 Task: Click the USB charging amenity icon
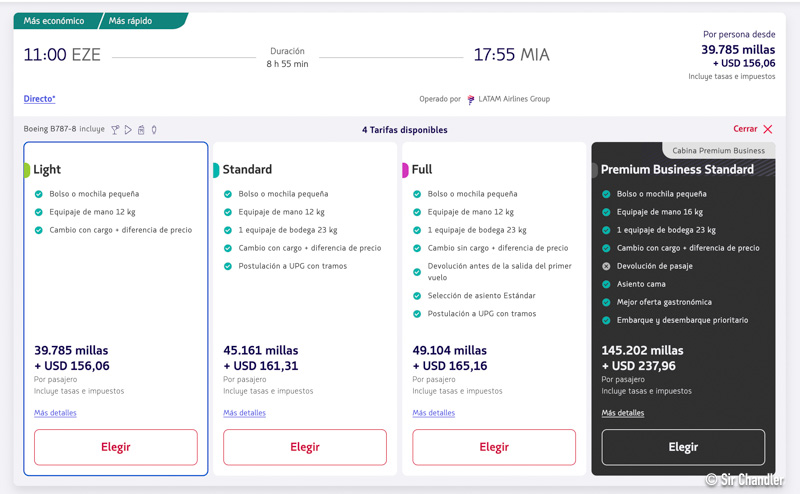coord(141,130)
